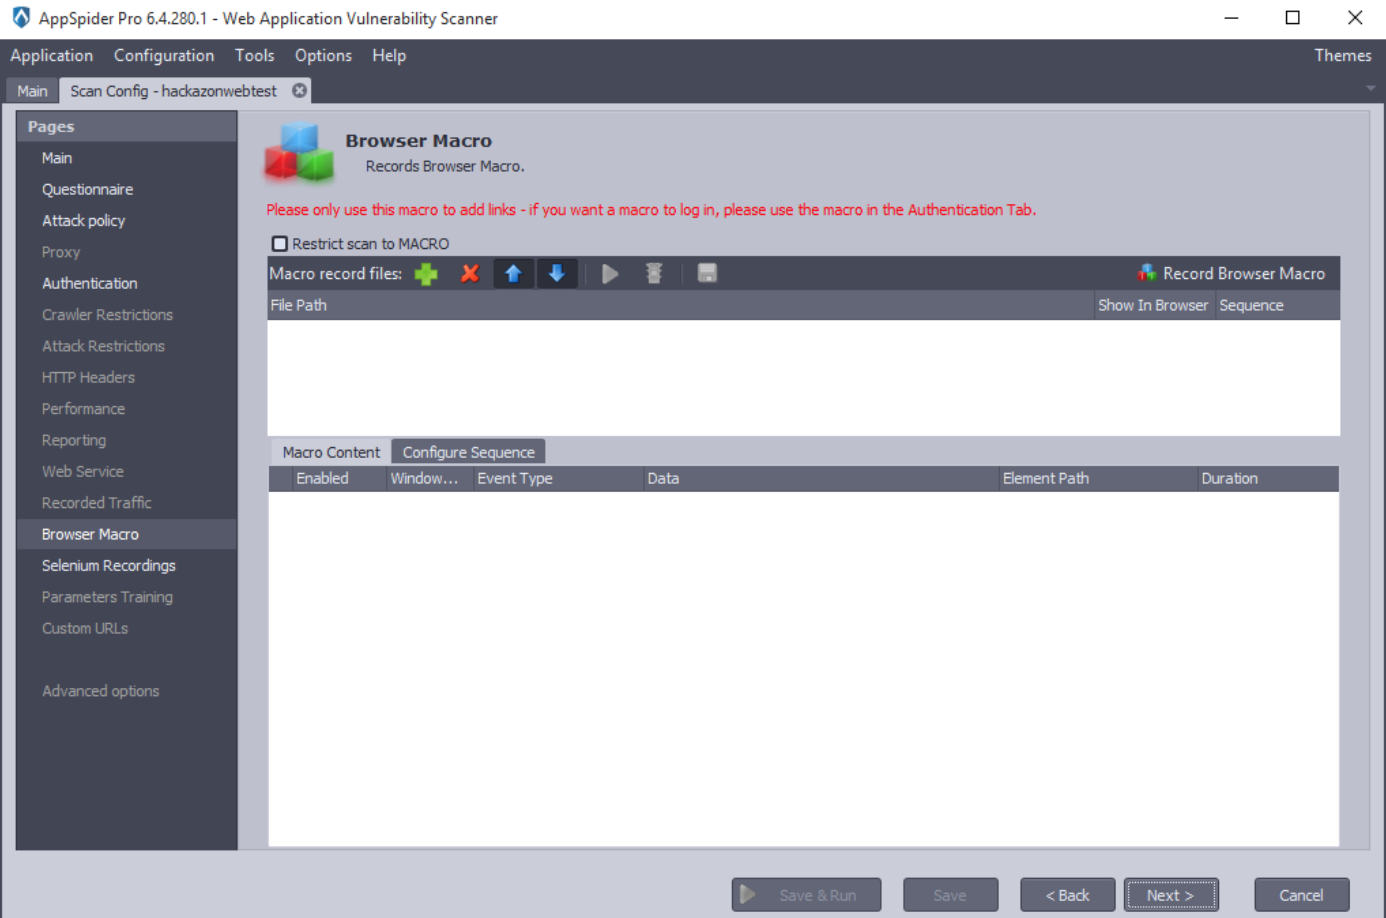Click the Show In Browser column header
Screen dimensions: 1386x918
1154,305
